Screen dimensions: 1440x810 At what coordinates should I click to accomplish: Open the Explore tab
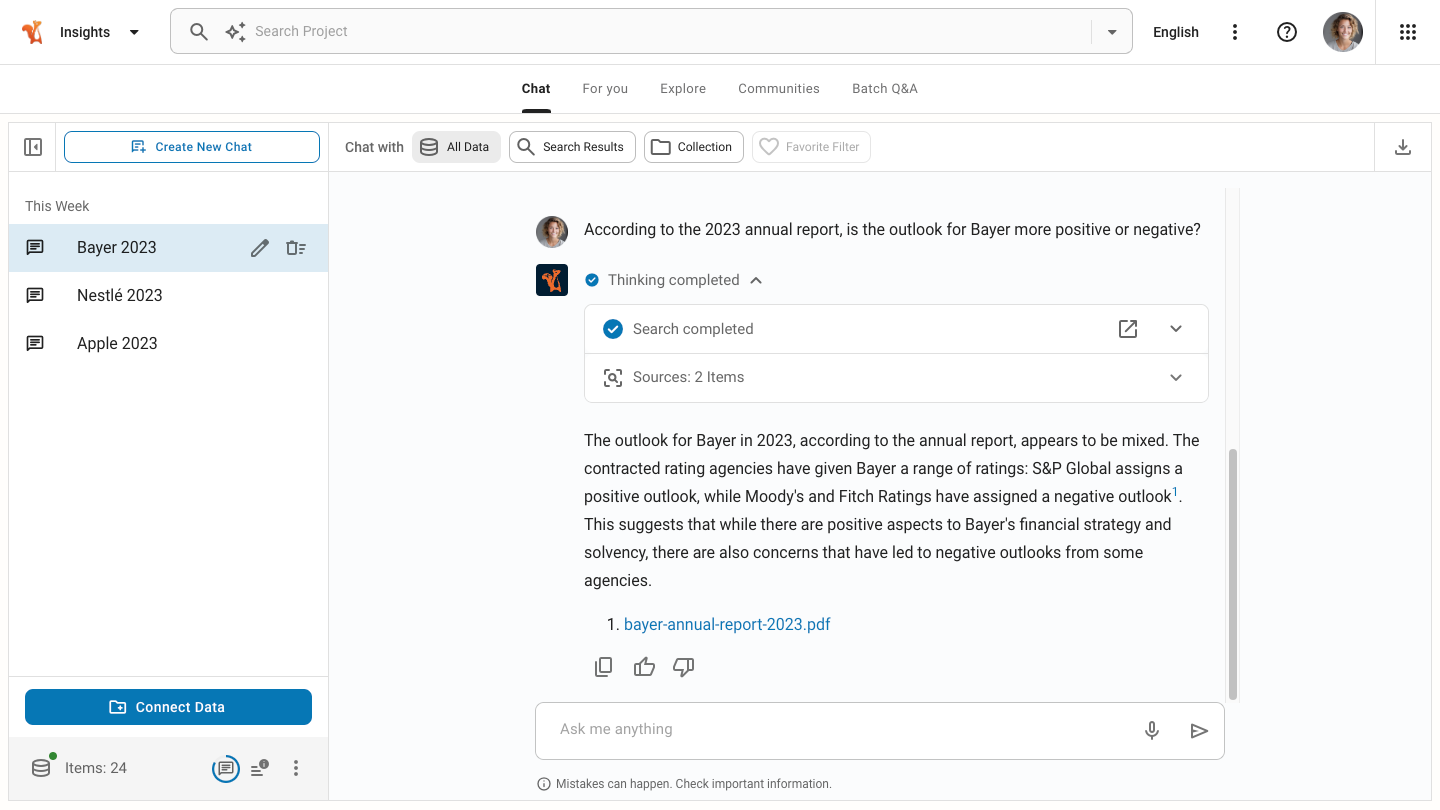683,89
